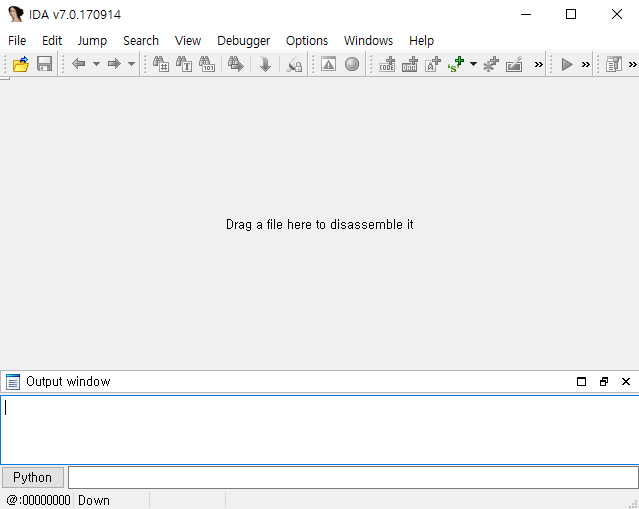Open the back-navigation history dropdown
The height and width of the screenshot is (509, 639).
96,64
